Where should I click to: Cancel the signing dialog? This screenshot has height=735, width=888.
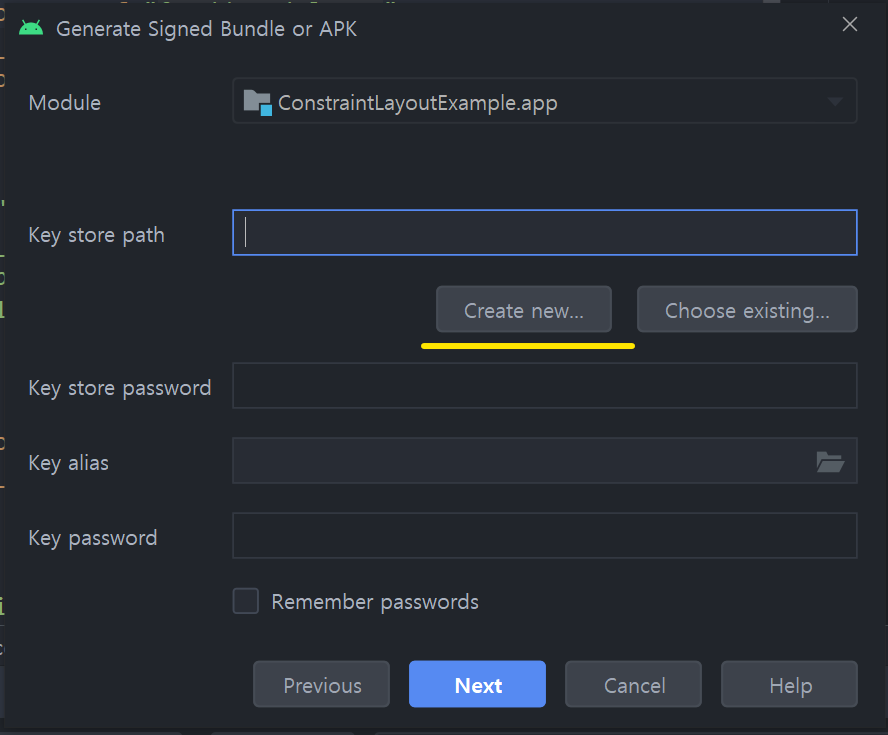pyautogui.click(x=634, y=684)
